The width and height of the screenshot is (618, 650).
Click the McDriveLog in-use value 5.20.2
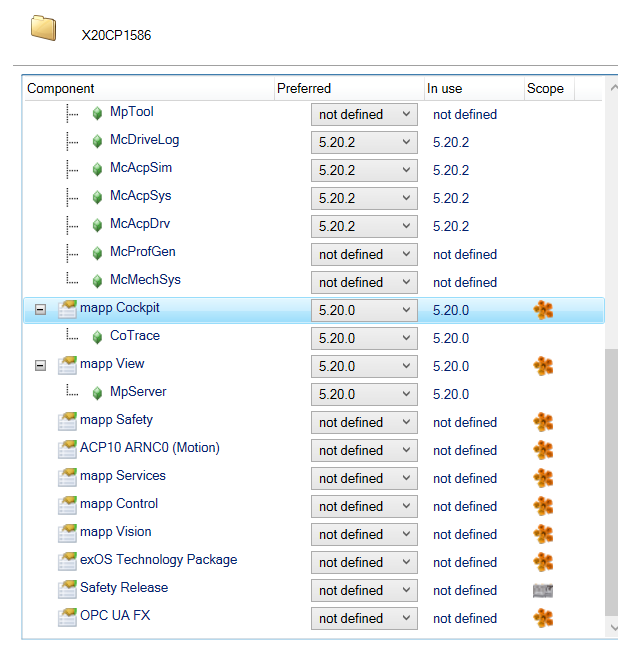451,142
